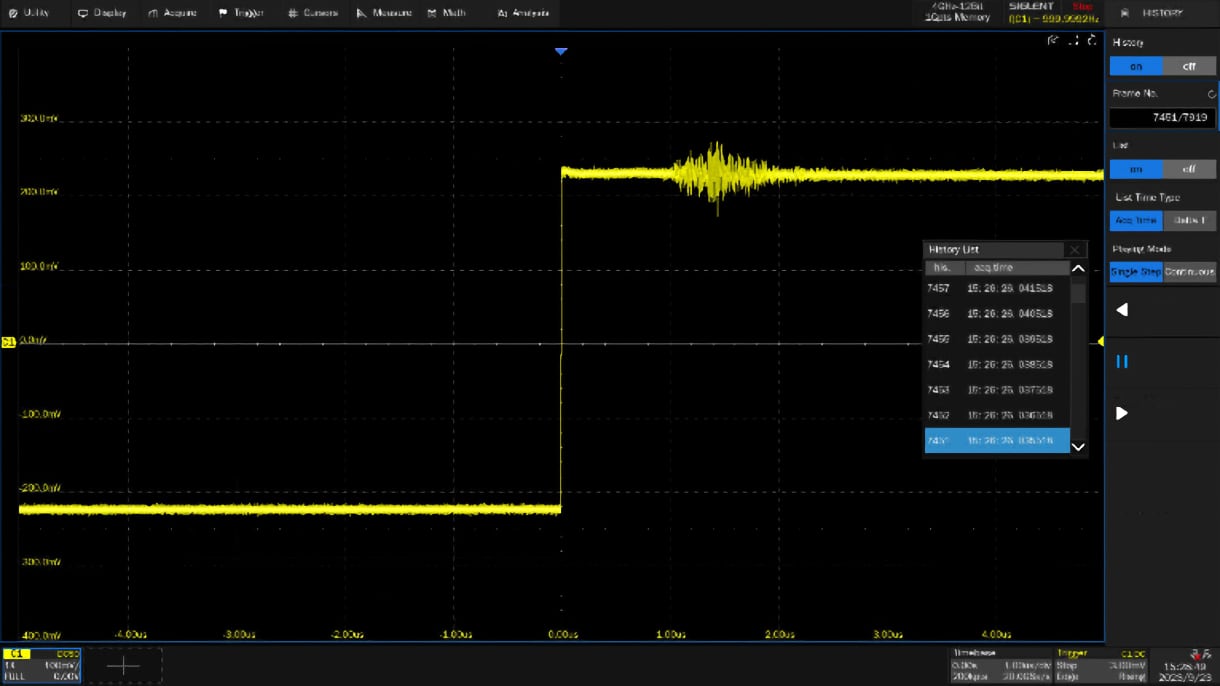Turn History on
The image size is (1220, 686).
click(x=1136, y=66)
